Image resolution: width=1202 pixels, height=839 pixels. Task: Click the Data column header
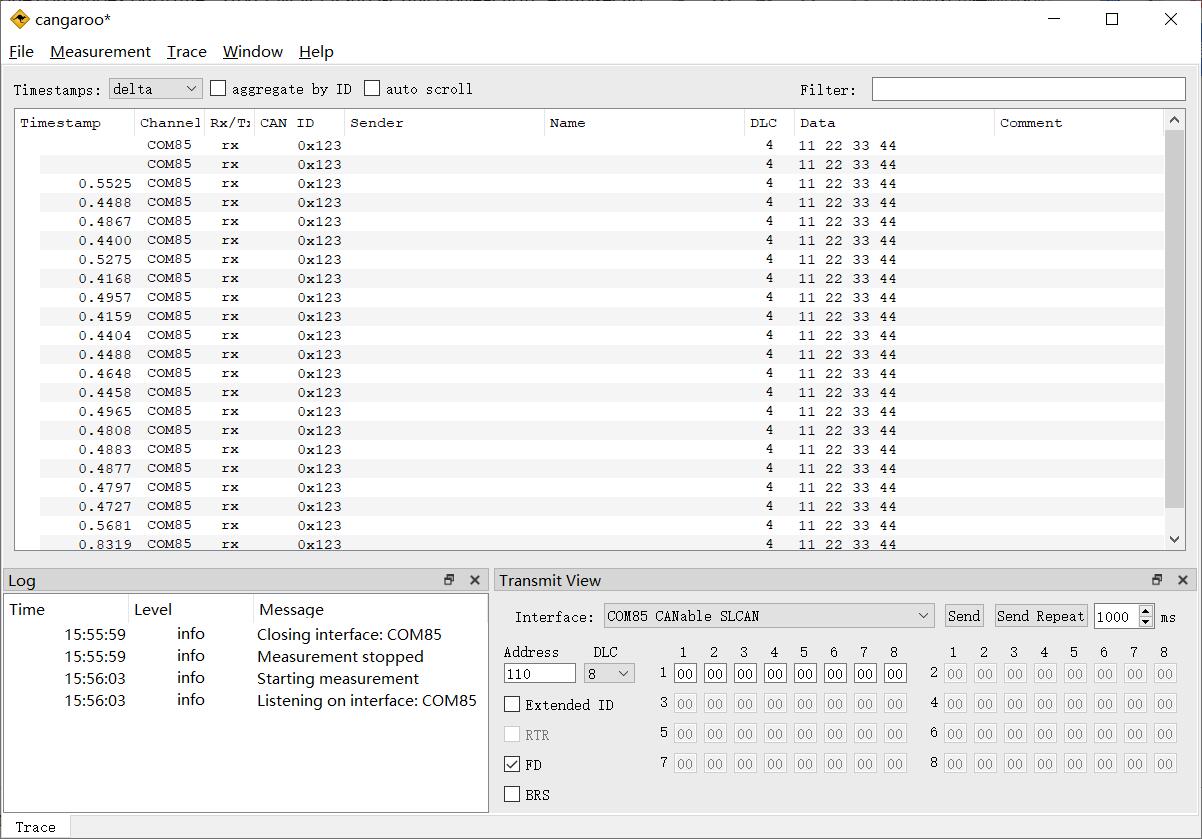coord(895,123)
